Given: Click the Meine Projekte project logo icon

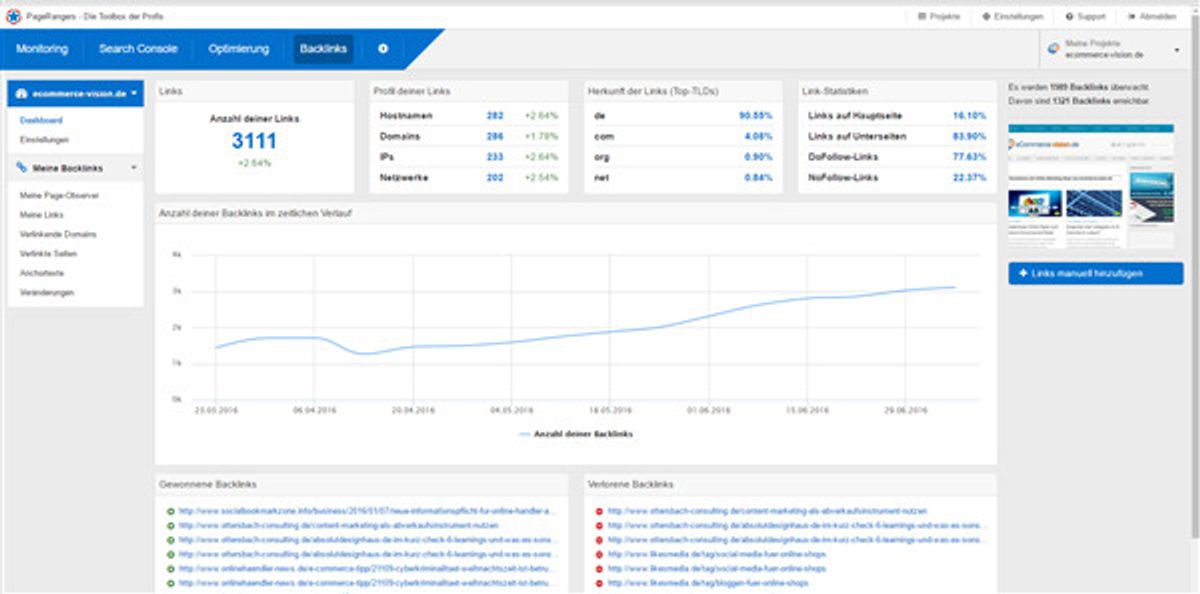Looking at the screenshot, I should tap(1053, 49).
